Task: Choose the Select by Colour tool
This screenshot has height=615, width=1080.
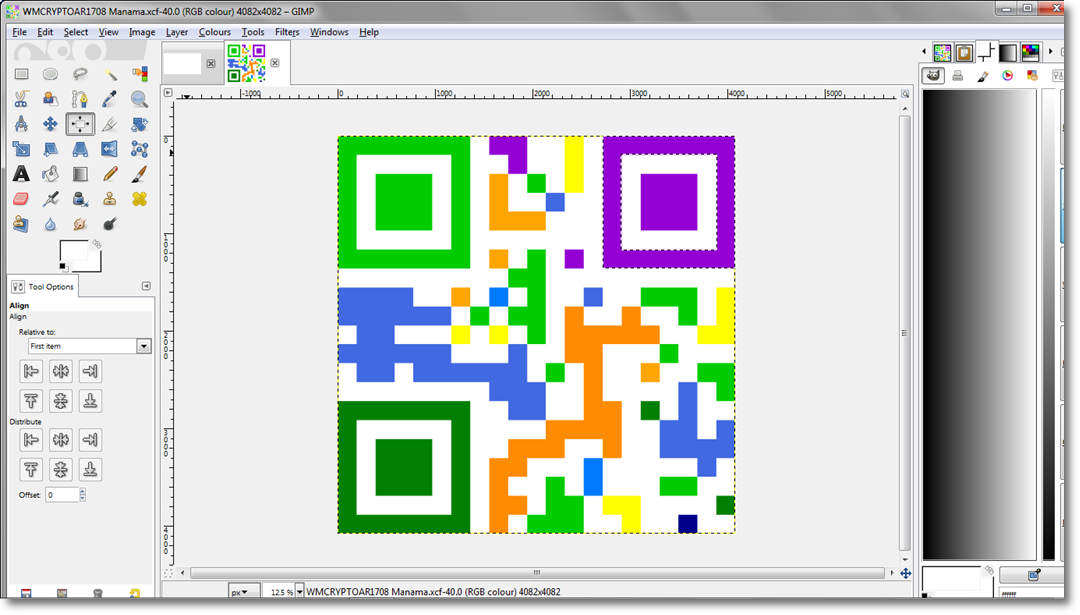Action: tap(139, 74)
